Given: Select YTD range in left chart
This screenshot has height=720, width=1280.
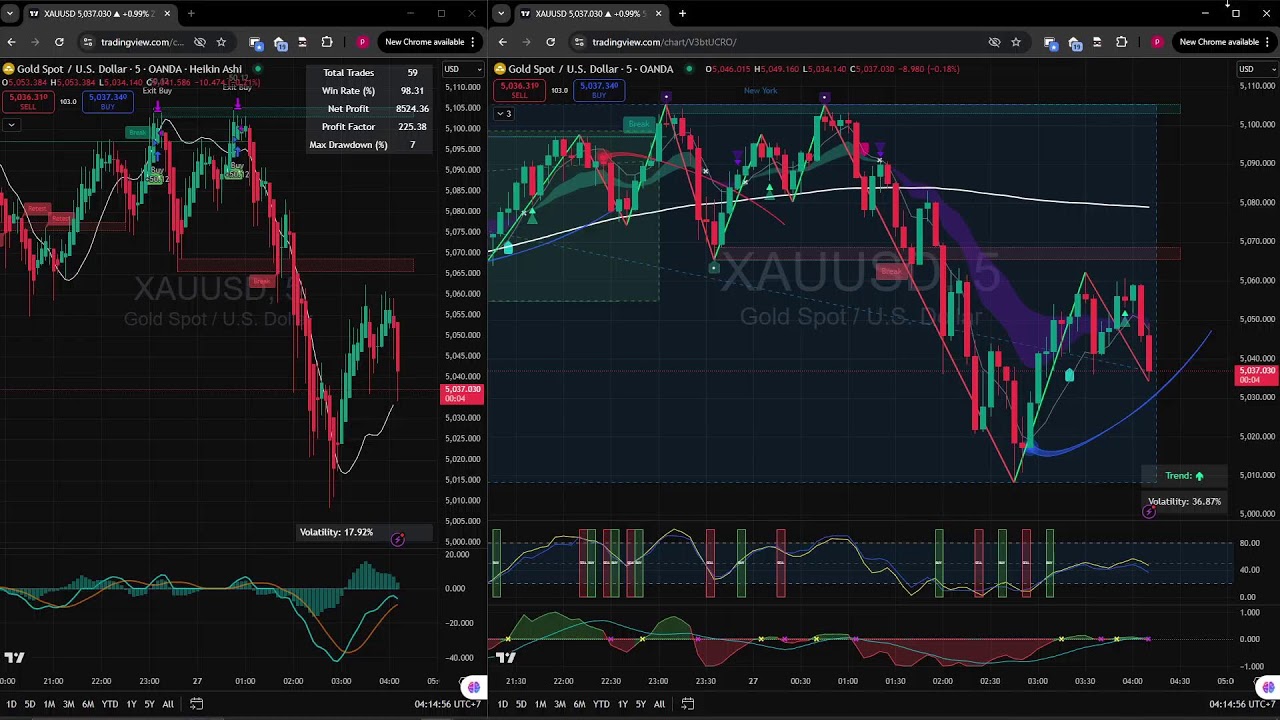Looking at the screenshot, I should (110, 704).
